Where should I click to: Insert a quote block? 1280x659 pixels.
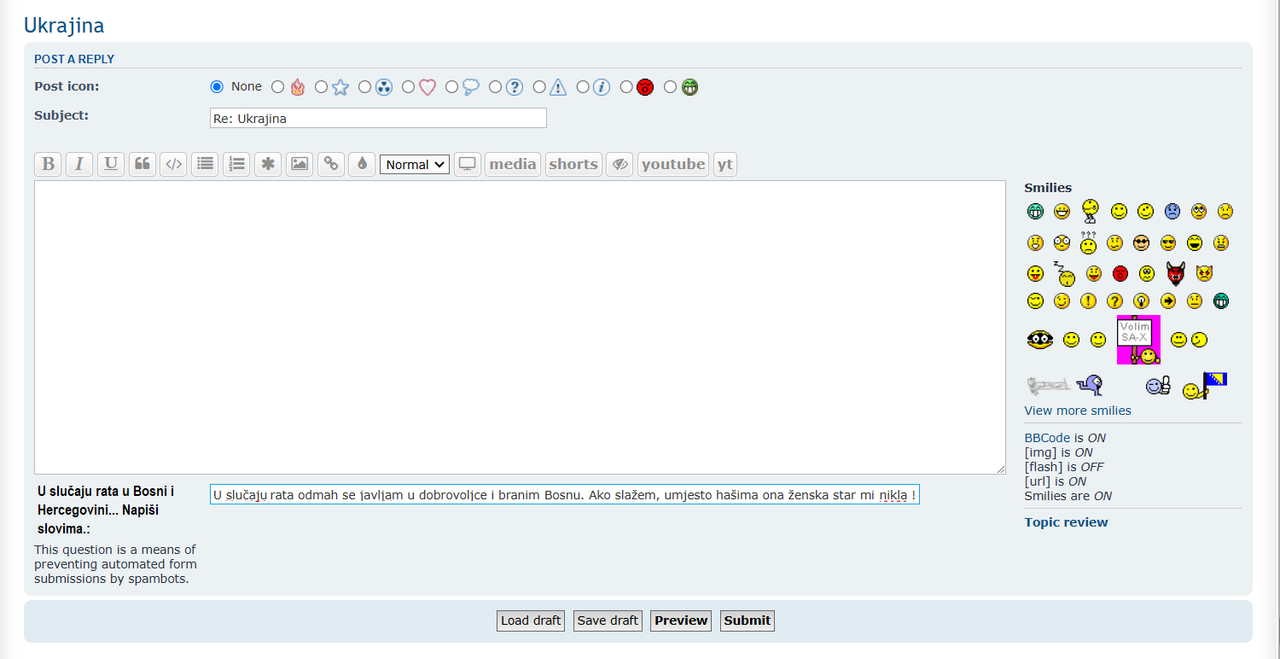coord(143,164)
